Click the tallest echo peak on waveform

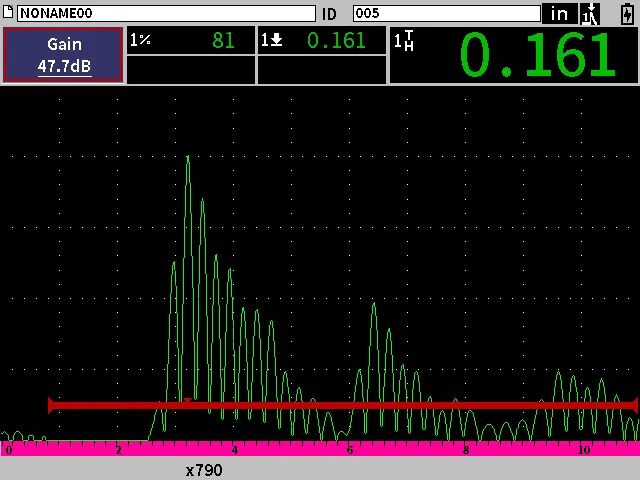coord(187,160)
